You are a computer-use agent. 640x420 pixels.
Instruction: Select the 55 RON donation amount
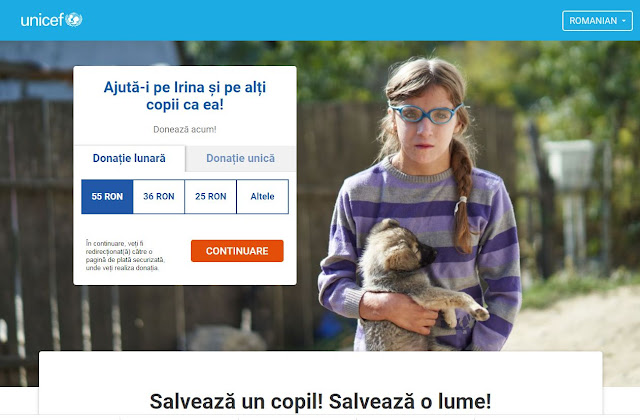[107, 196]
